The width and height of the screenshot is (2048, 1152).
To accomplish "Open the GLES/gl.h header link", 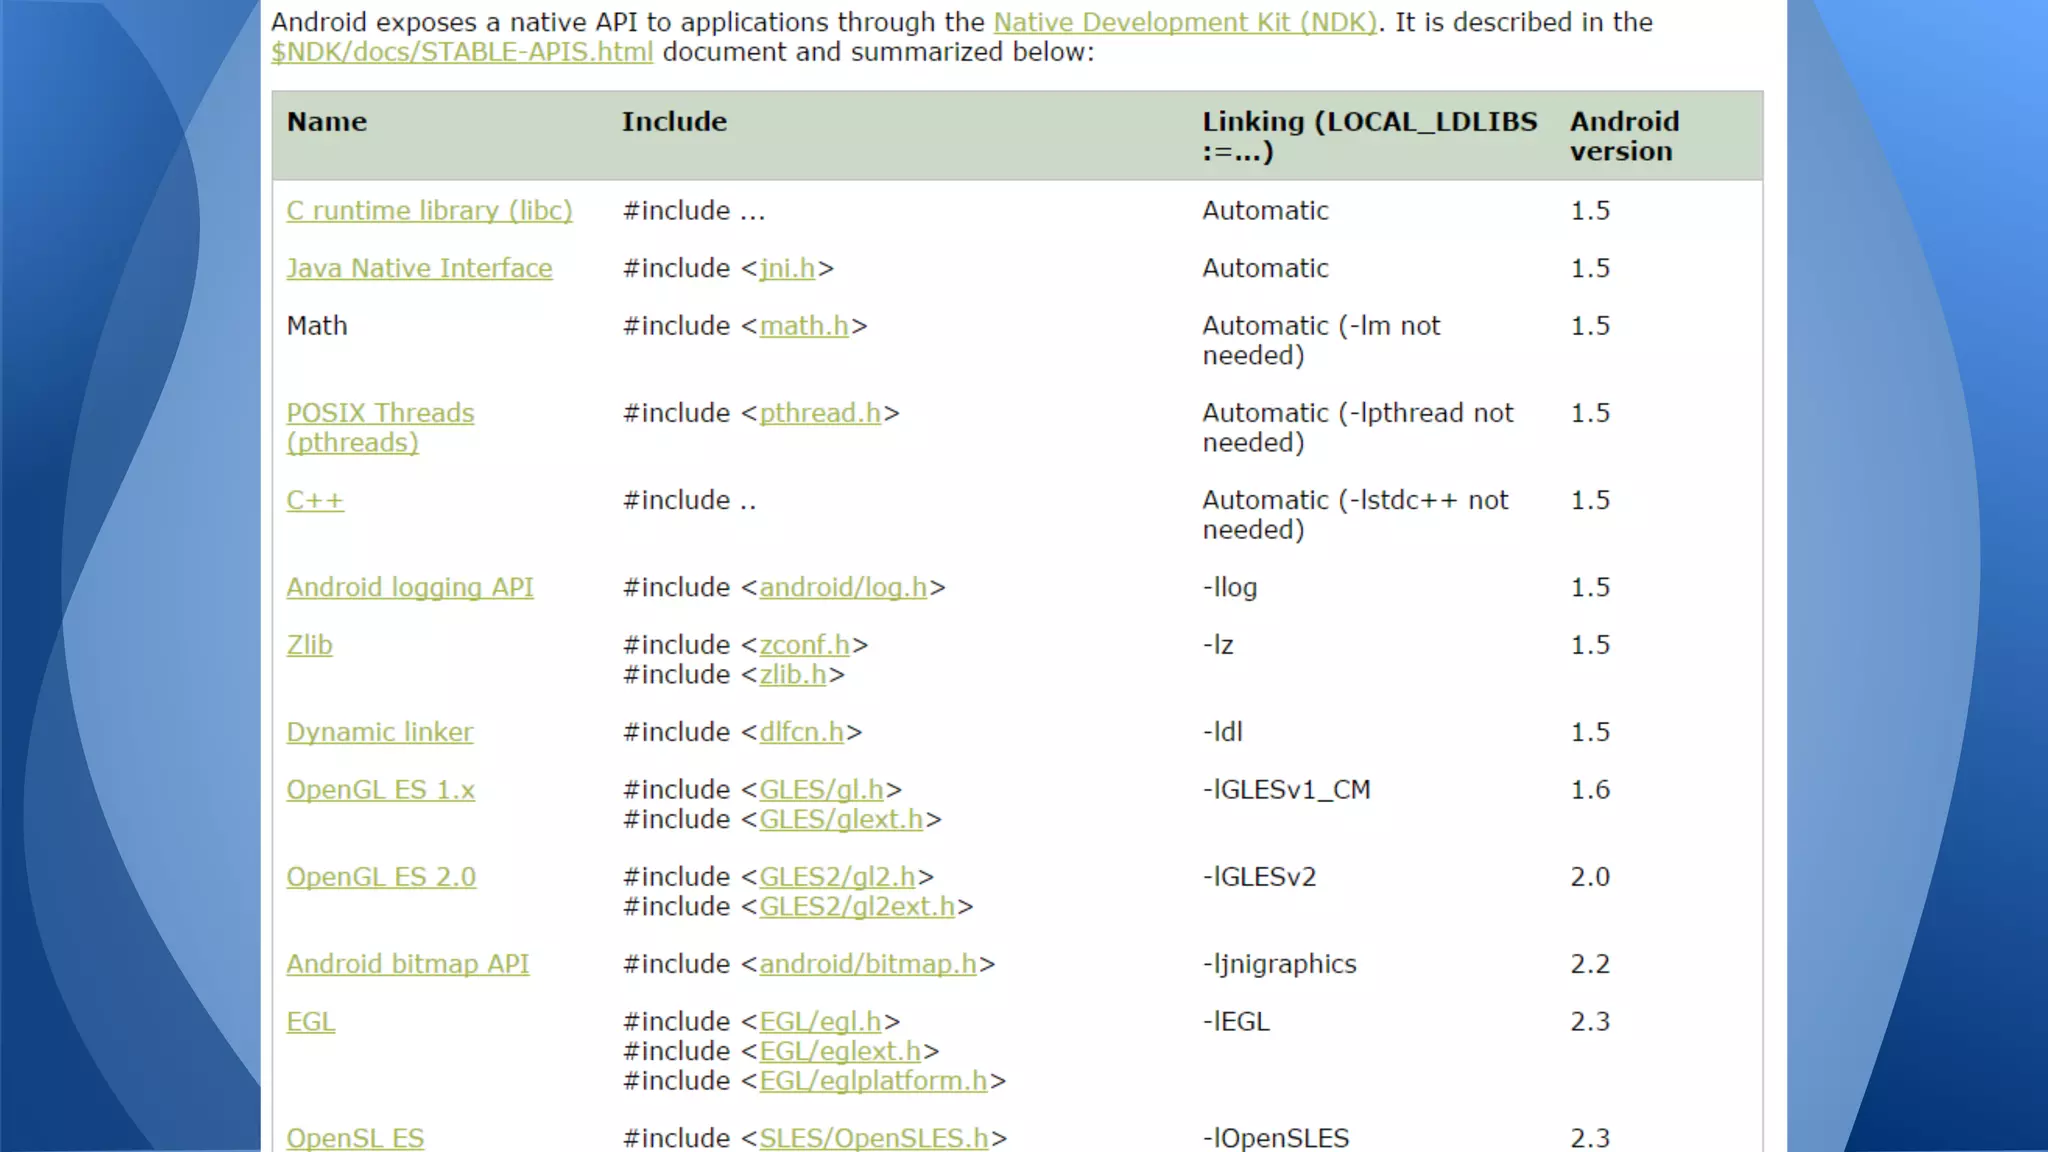I will click(822, 790).
